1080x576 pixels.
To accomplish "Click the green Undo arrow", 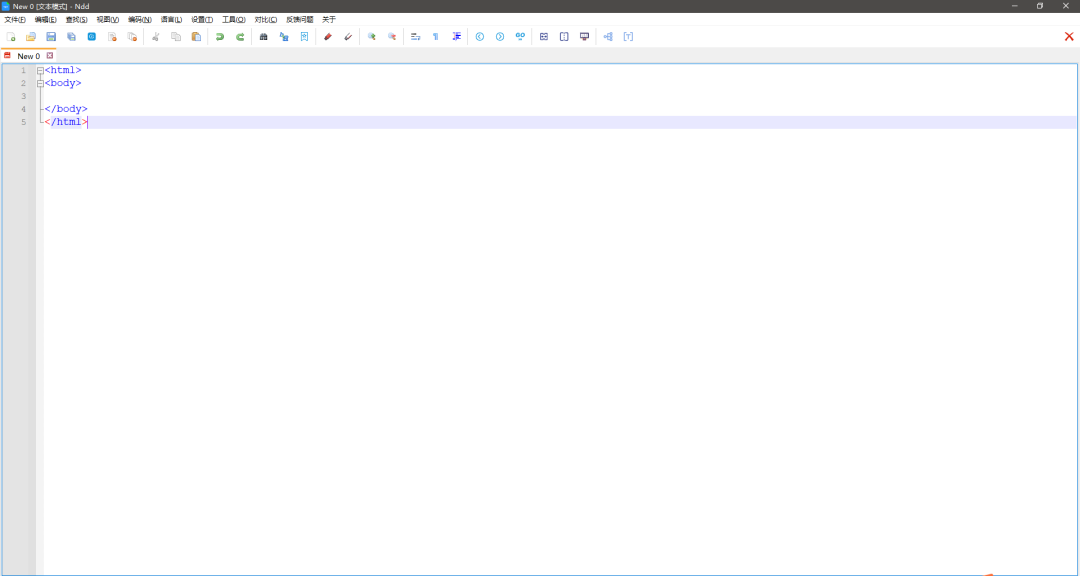I will tap(220, 37).
